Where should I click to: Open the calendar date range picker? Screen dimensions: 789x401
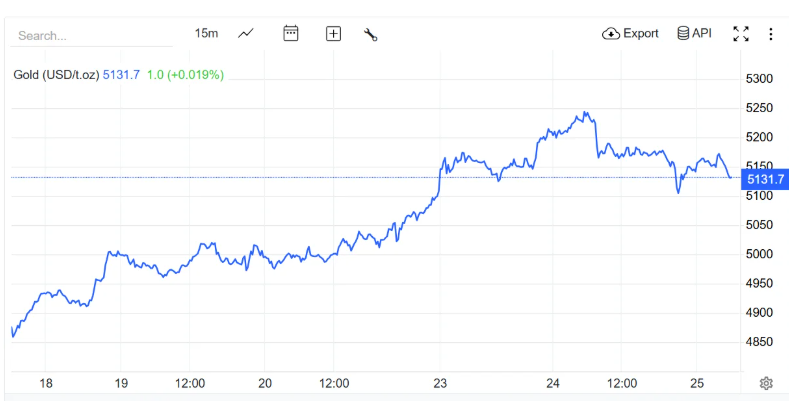click(291, 33)
